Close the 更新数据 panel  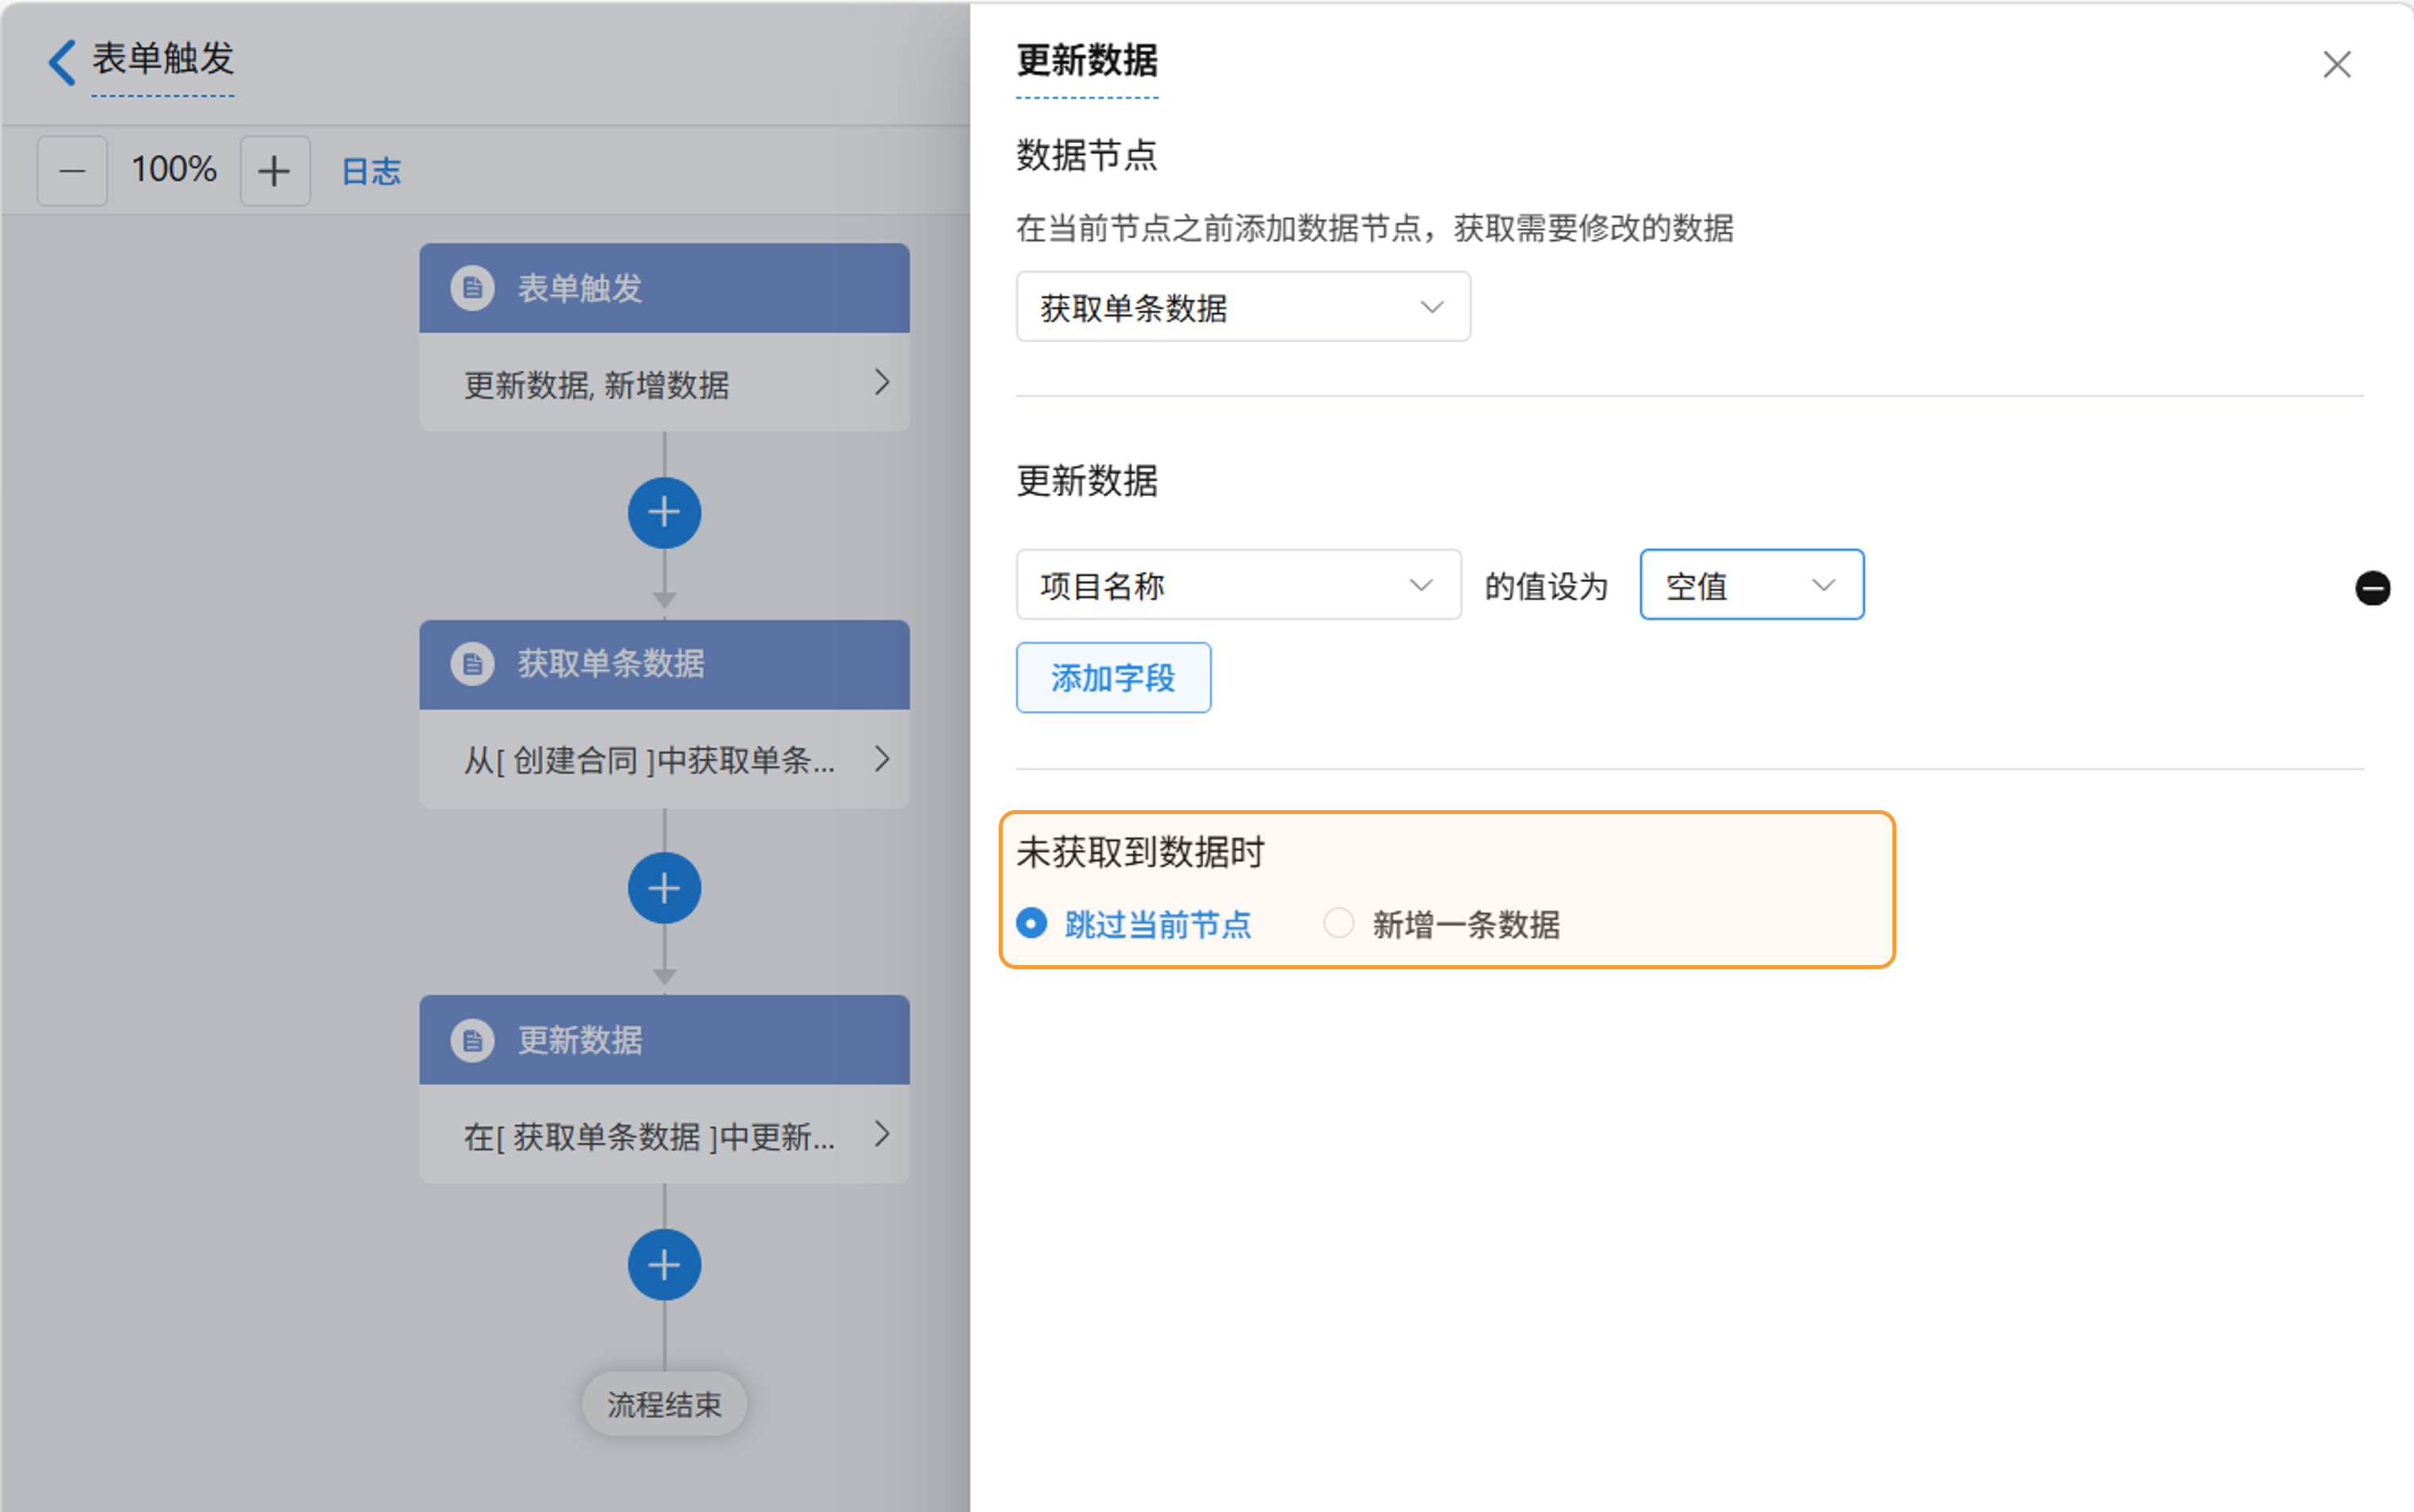pos(2336,65)
